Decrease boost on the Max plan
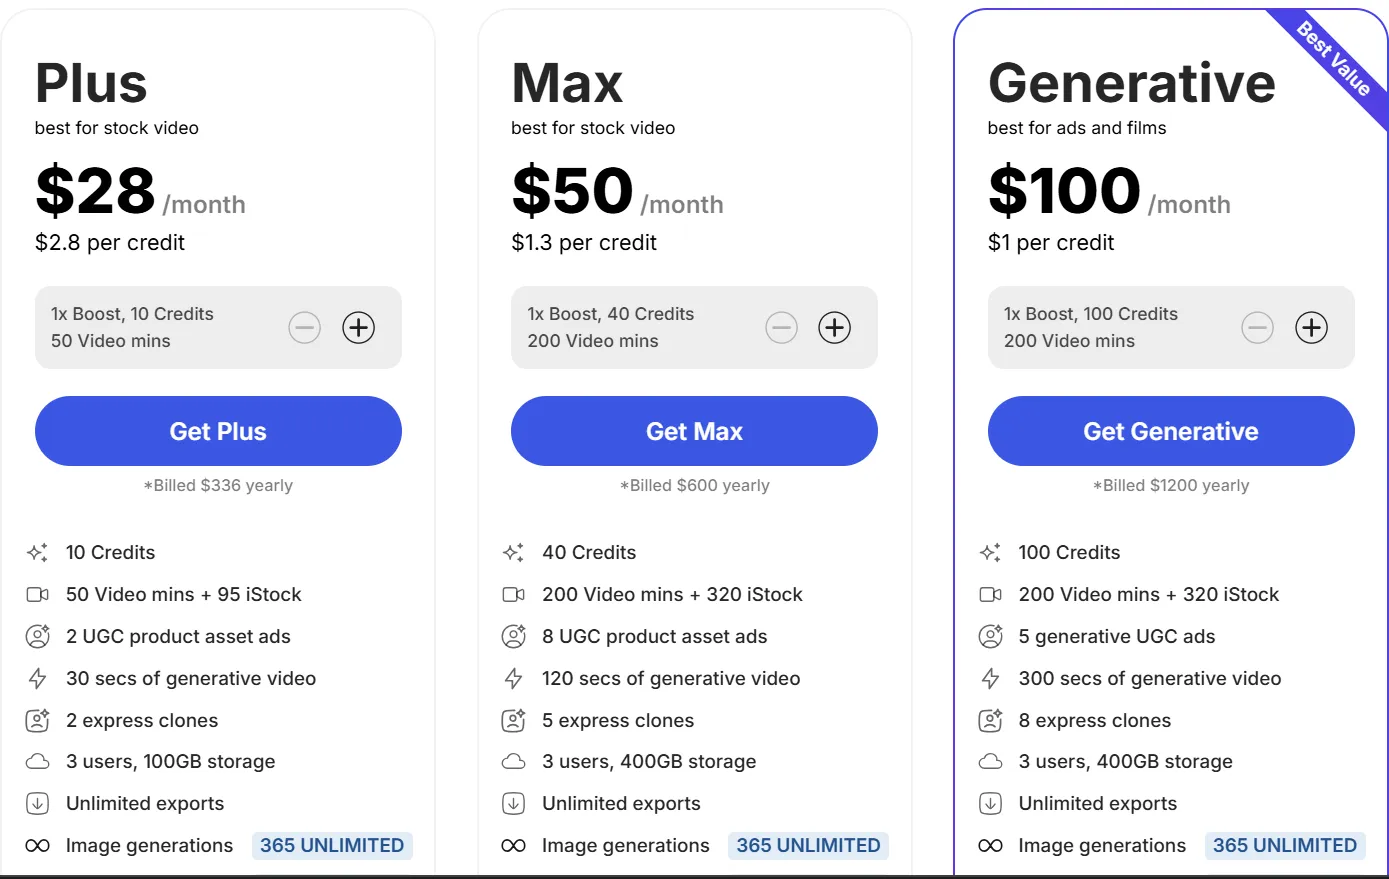 pos(781,328)
